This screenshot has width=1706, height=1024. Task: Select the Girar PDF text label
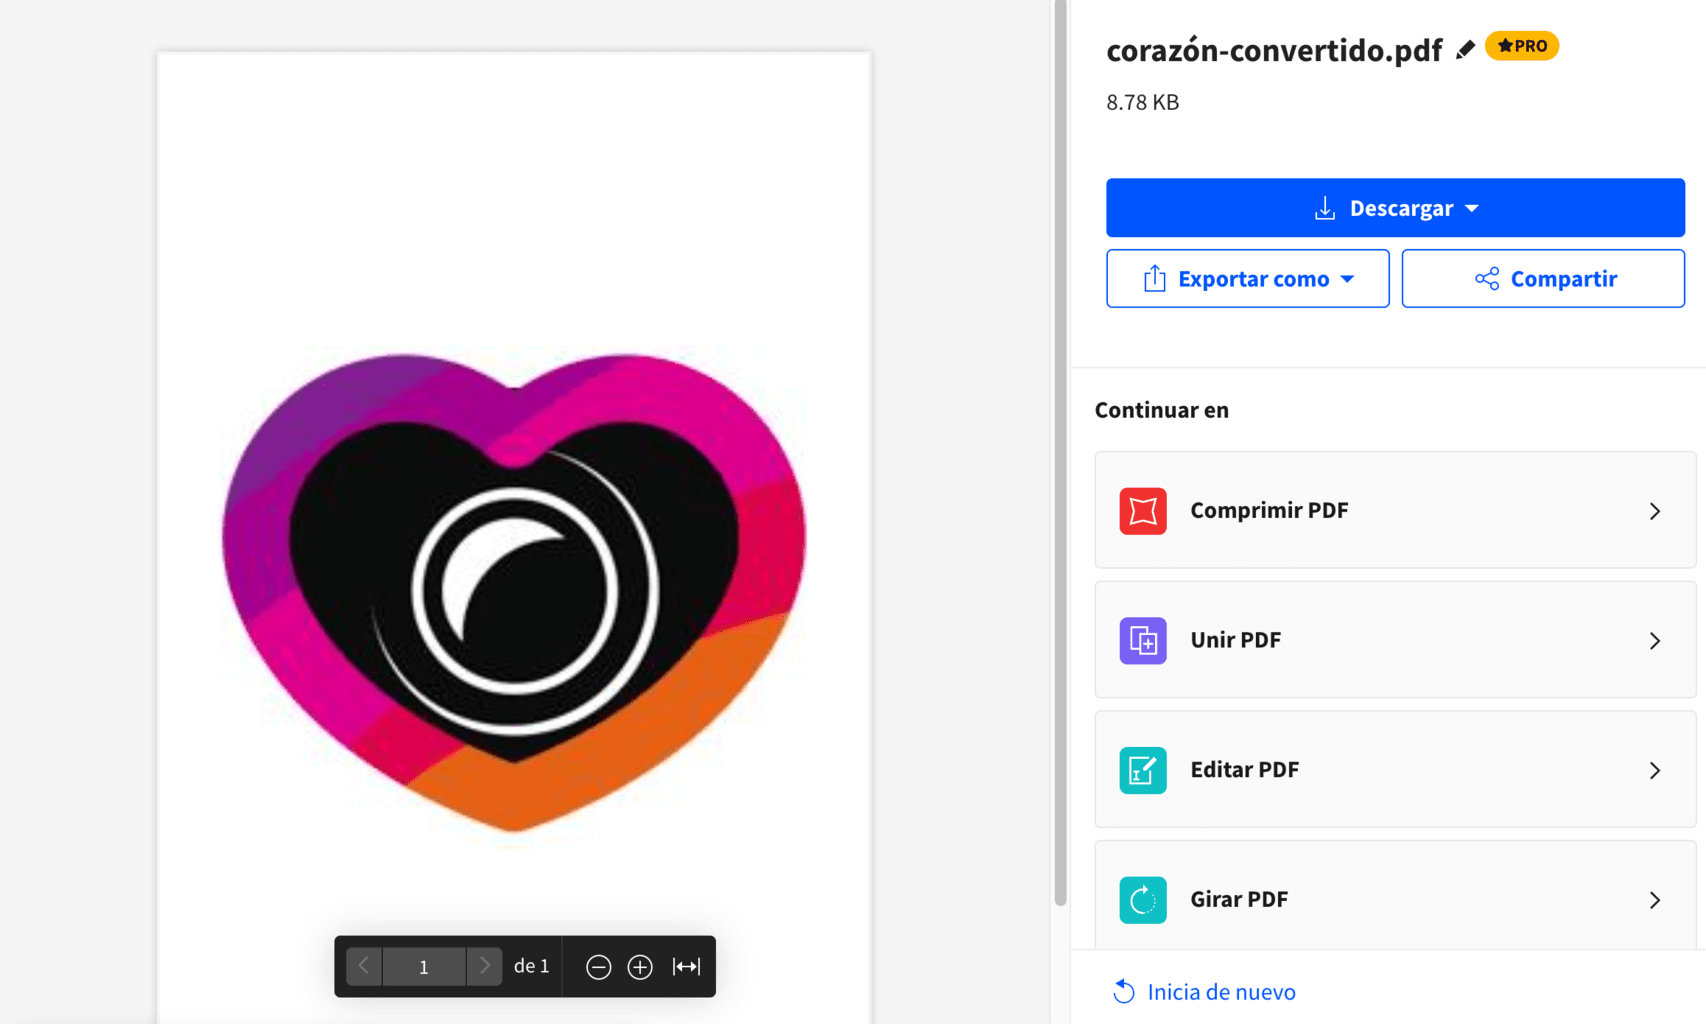pos(1238,899)
